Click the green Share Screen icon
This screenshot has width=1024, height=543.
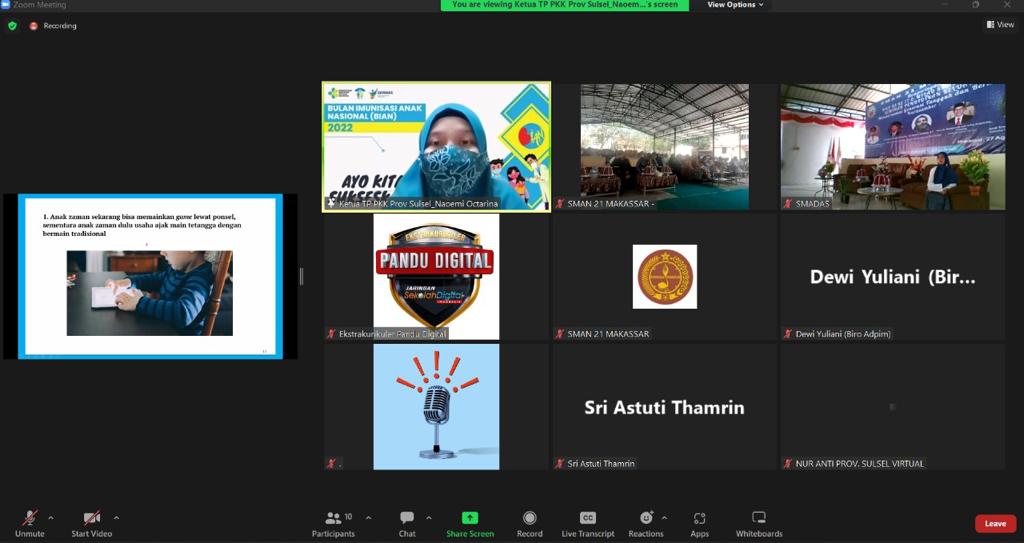(469, 518)
